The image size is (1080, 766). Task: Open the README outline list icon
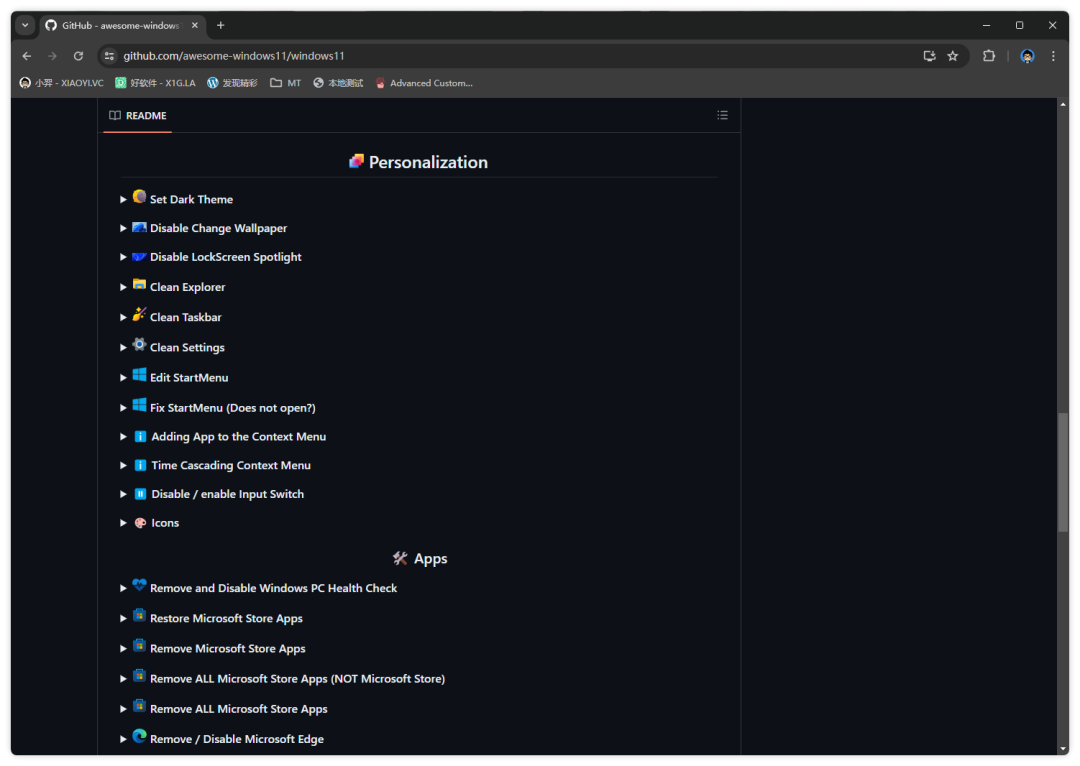[723, 115]
